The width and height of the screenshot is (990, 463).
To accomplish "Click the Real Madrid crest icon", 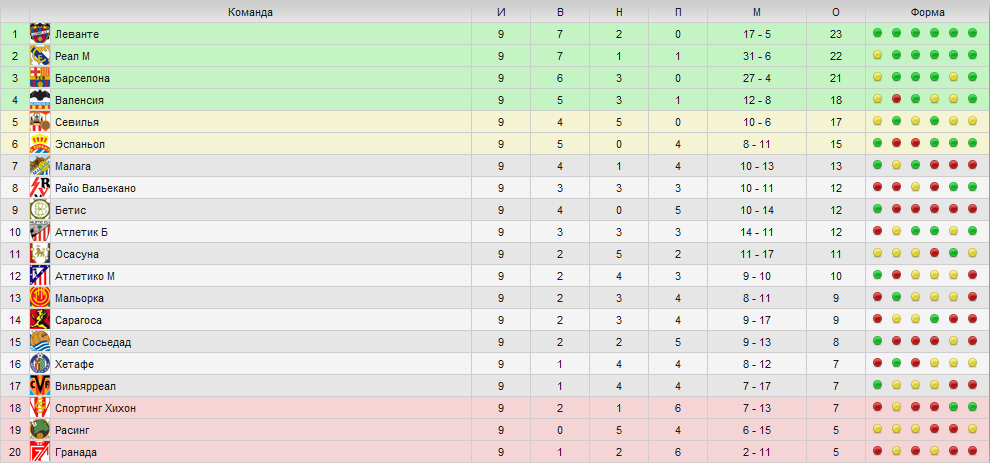I will pyautogui.click(x=40, y=56).
